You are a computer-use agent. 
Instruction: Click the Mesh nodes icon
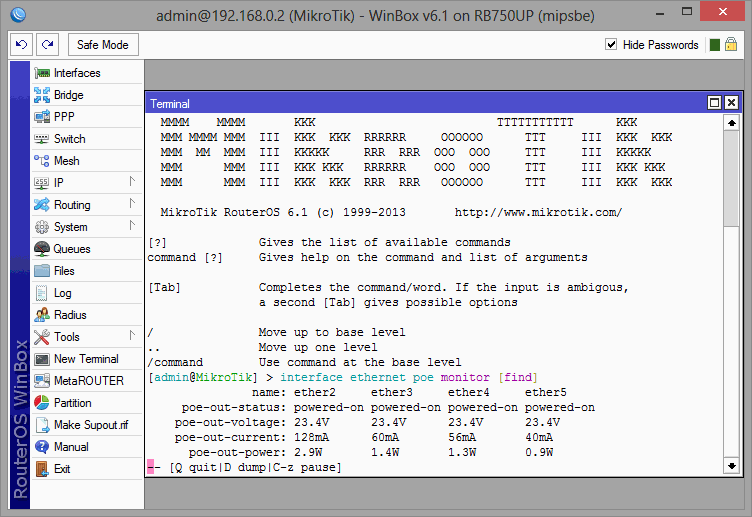[x=42, y=161]
